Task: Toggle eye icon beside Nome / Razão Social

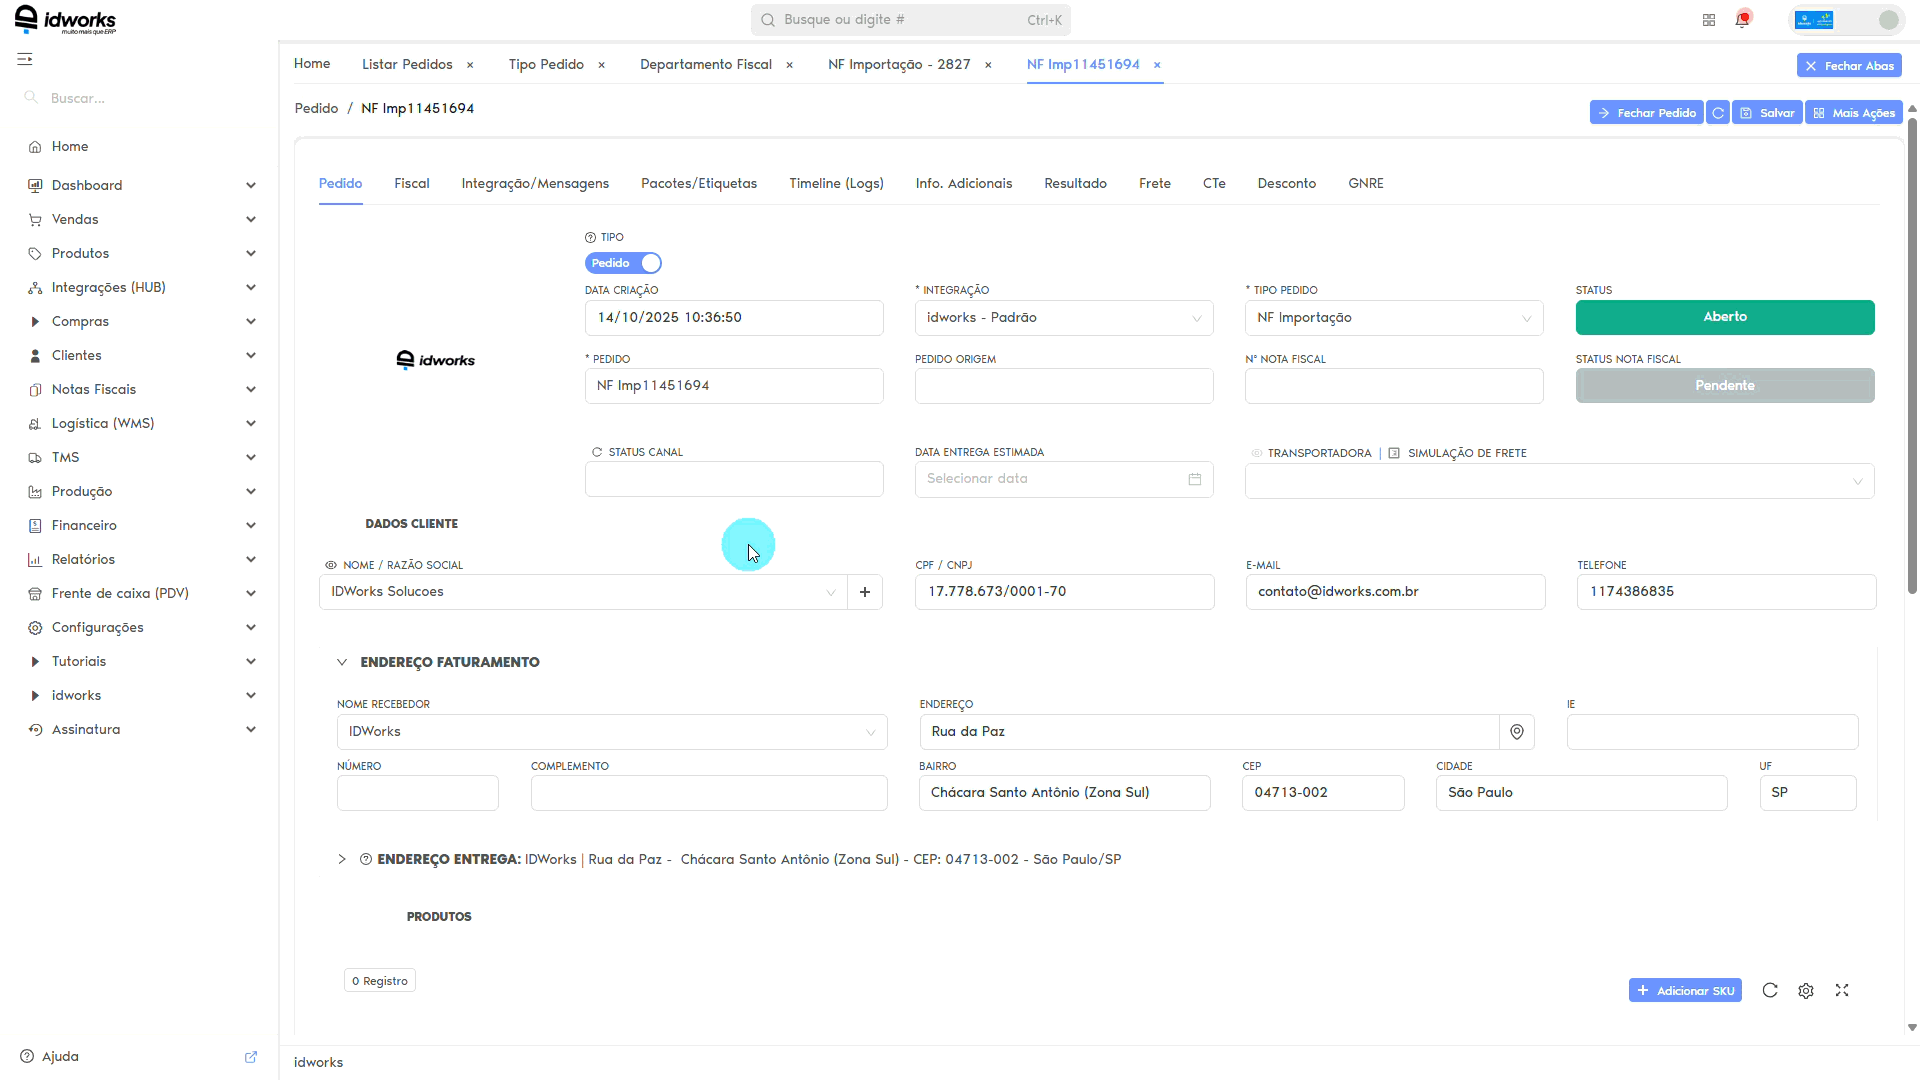Action: click(x=331, y=565)
